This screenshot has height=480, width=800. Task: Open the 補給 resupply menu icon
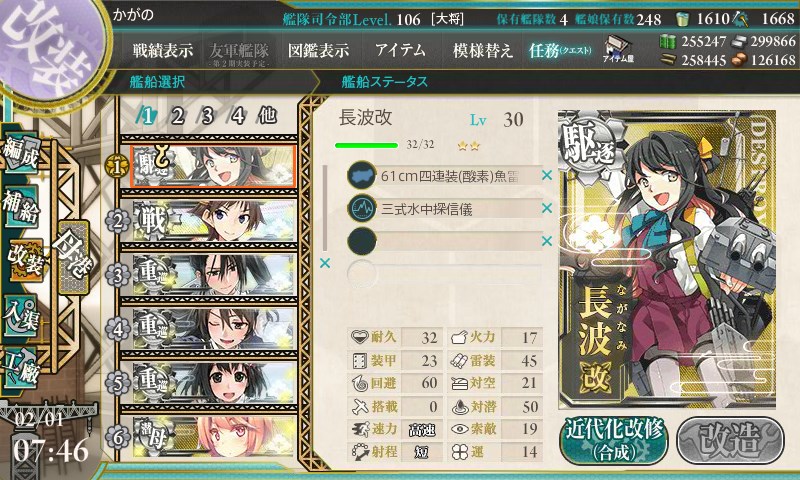[x=21, y=206]
